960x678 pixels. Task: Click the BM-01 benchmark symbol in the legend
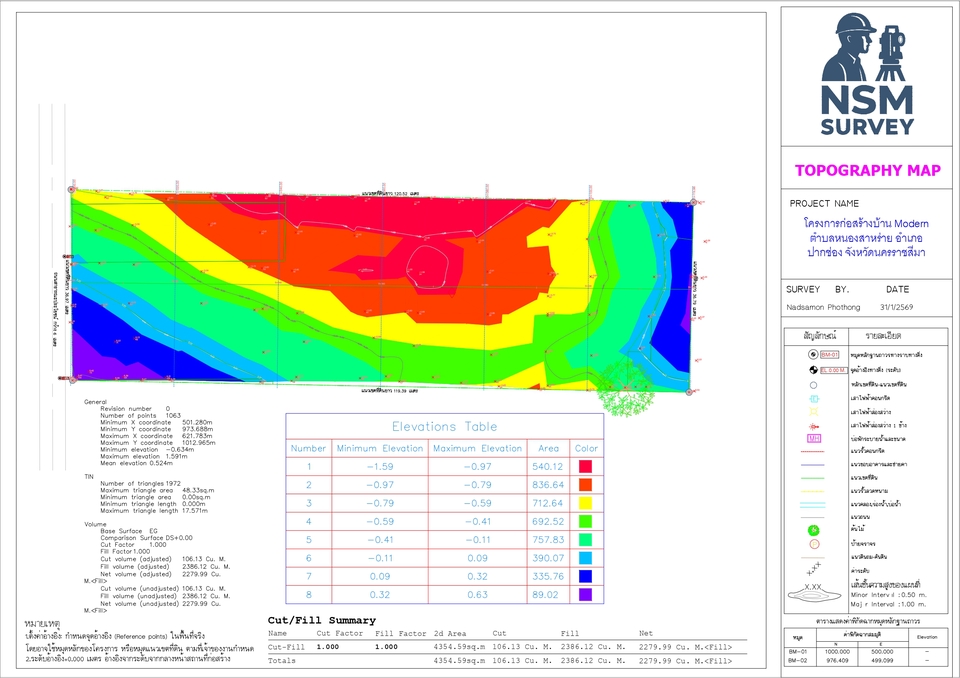812,353
